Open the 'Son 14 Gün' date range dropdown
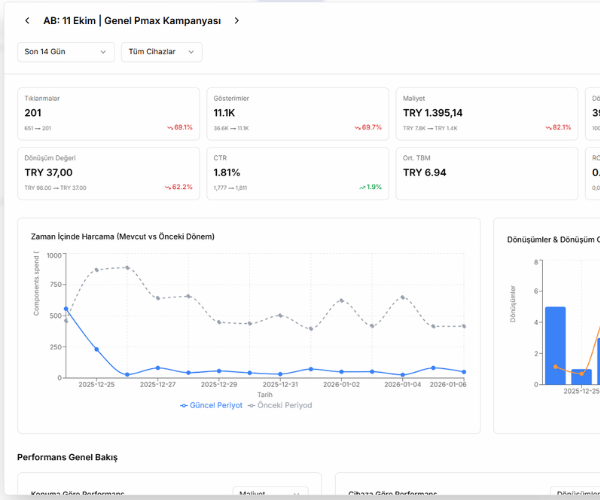The height and width of the screenshot is (500, 600). pyautogui.click(x=66, y=52)
